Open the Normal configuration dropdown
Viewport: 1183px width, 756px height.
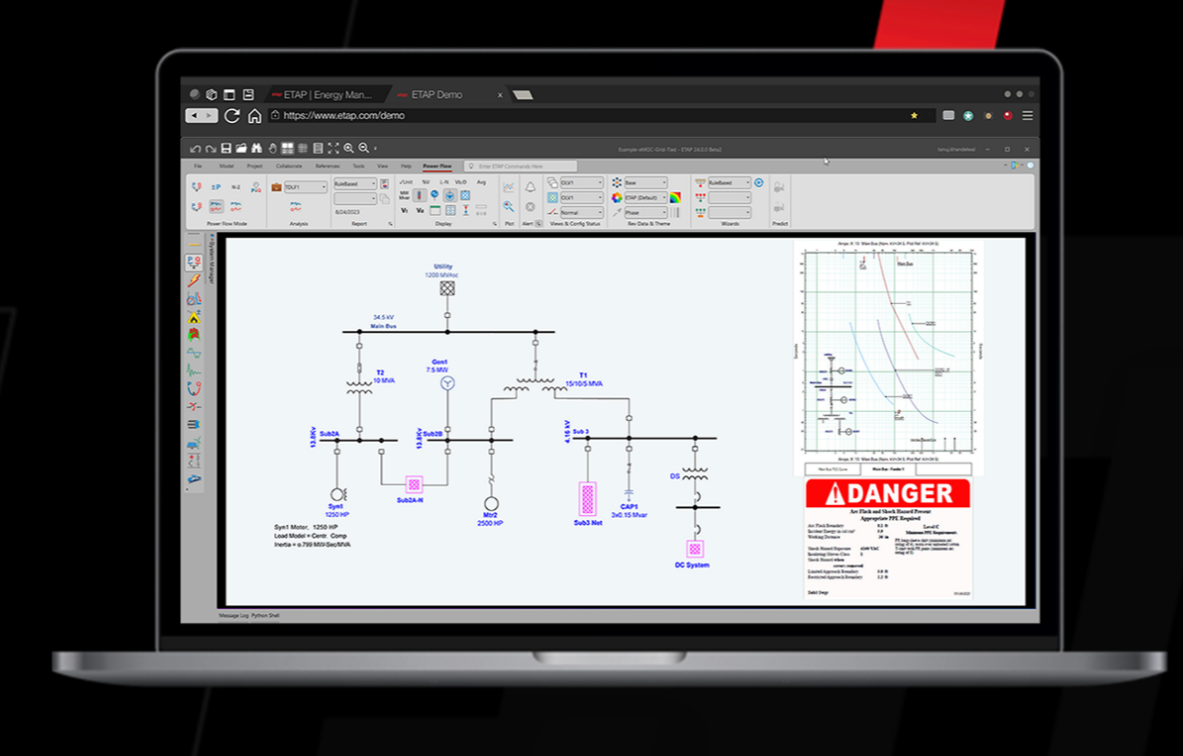[x=582, y=212]
